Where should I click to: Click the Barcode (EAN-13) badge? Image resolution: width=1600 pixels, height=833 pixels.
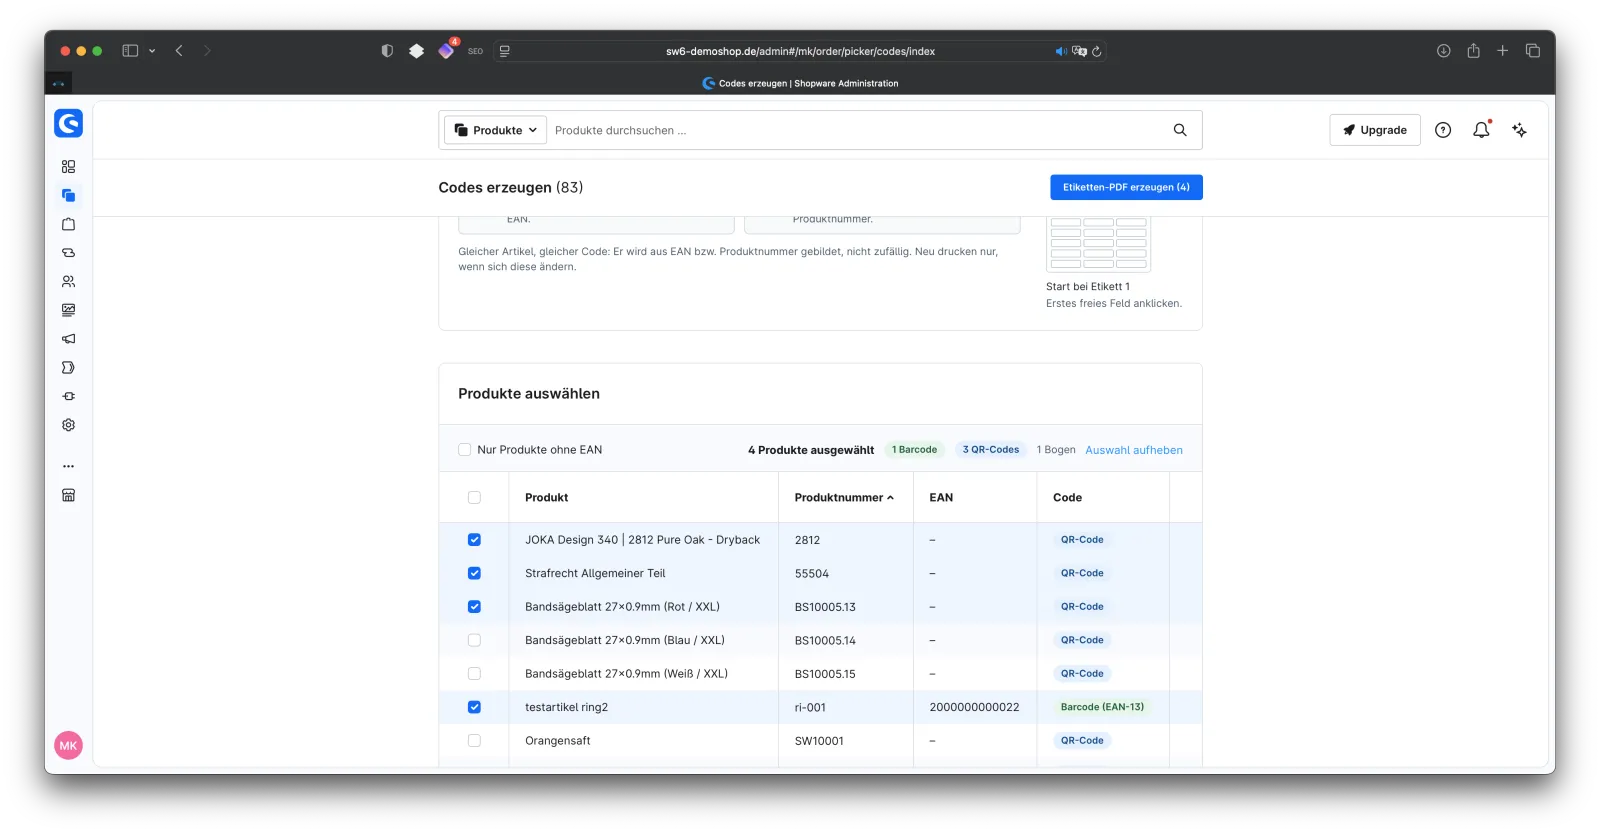point(1102,707)
